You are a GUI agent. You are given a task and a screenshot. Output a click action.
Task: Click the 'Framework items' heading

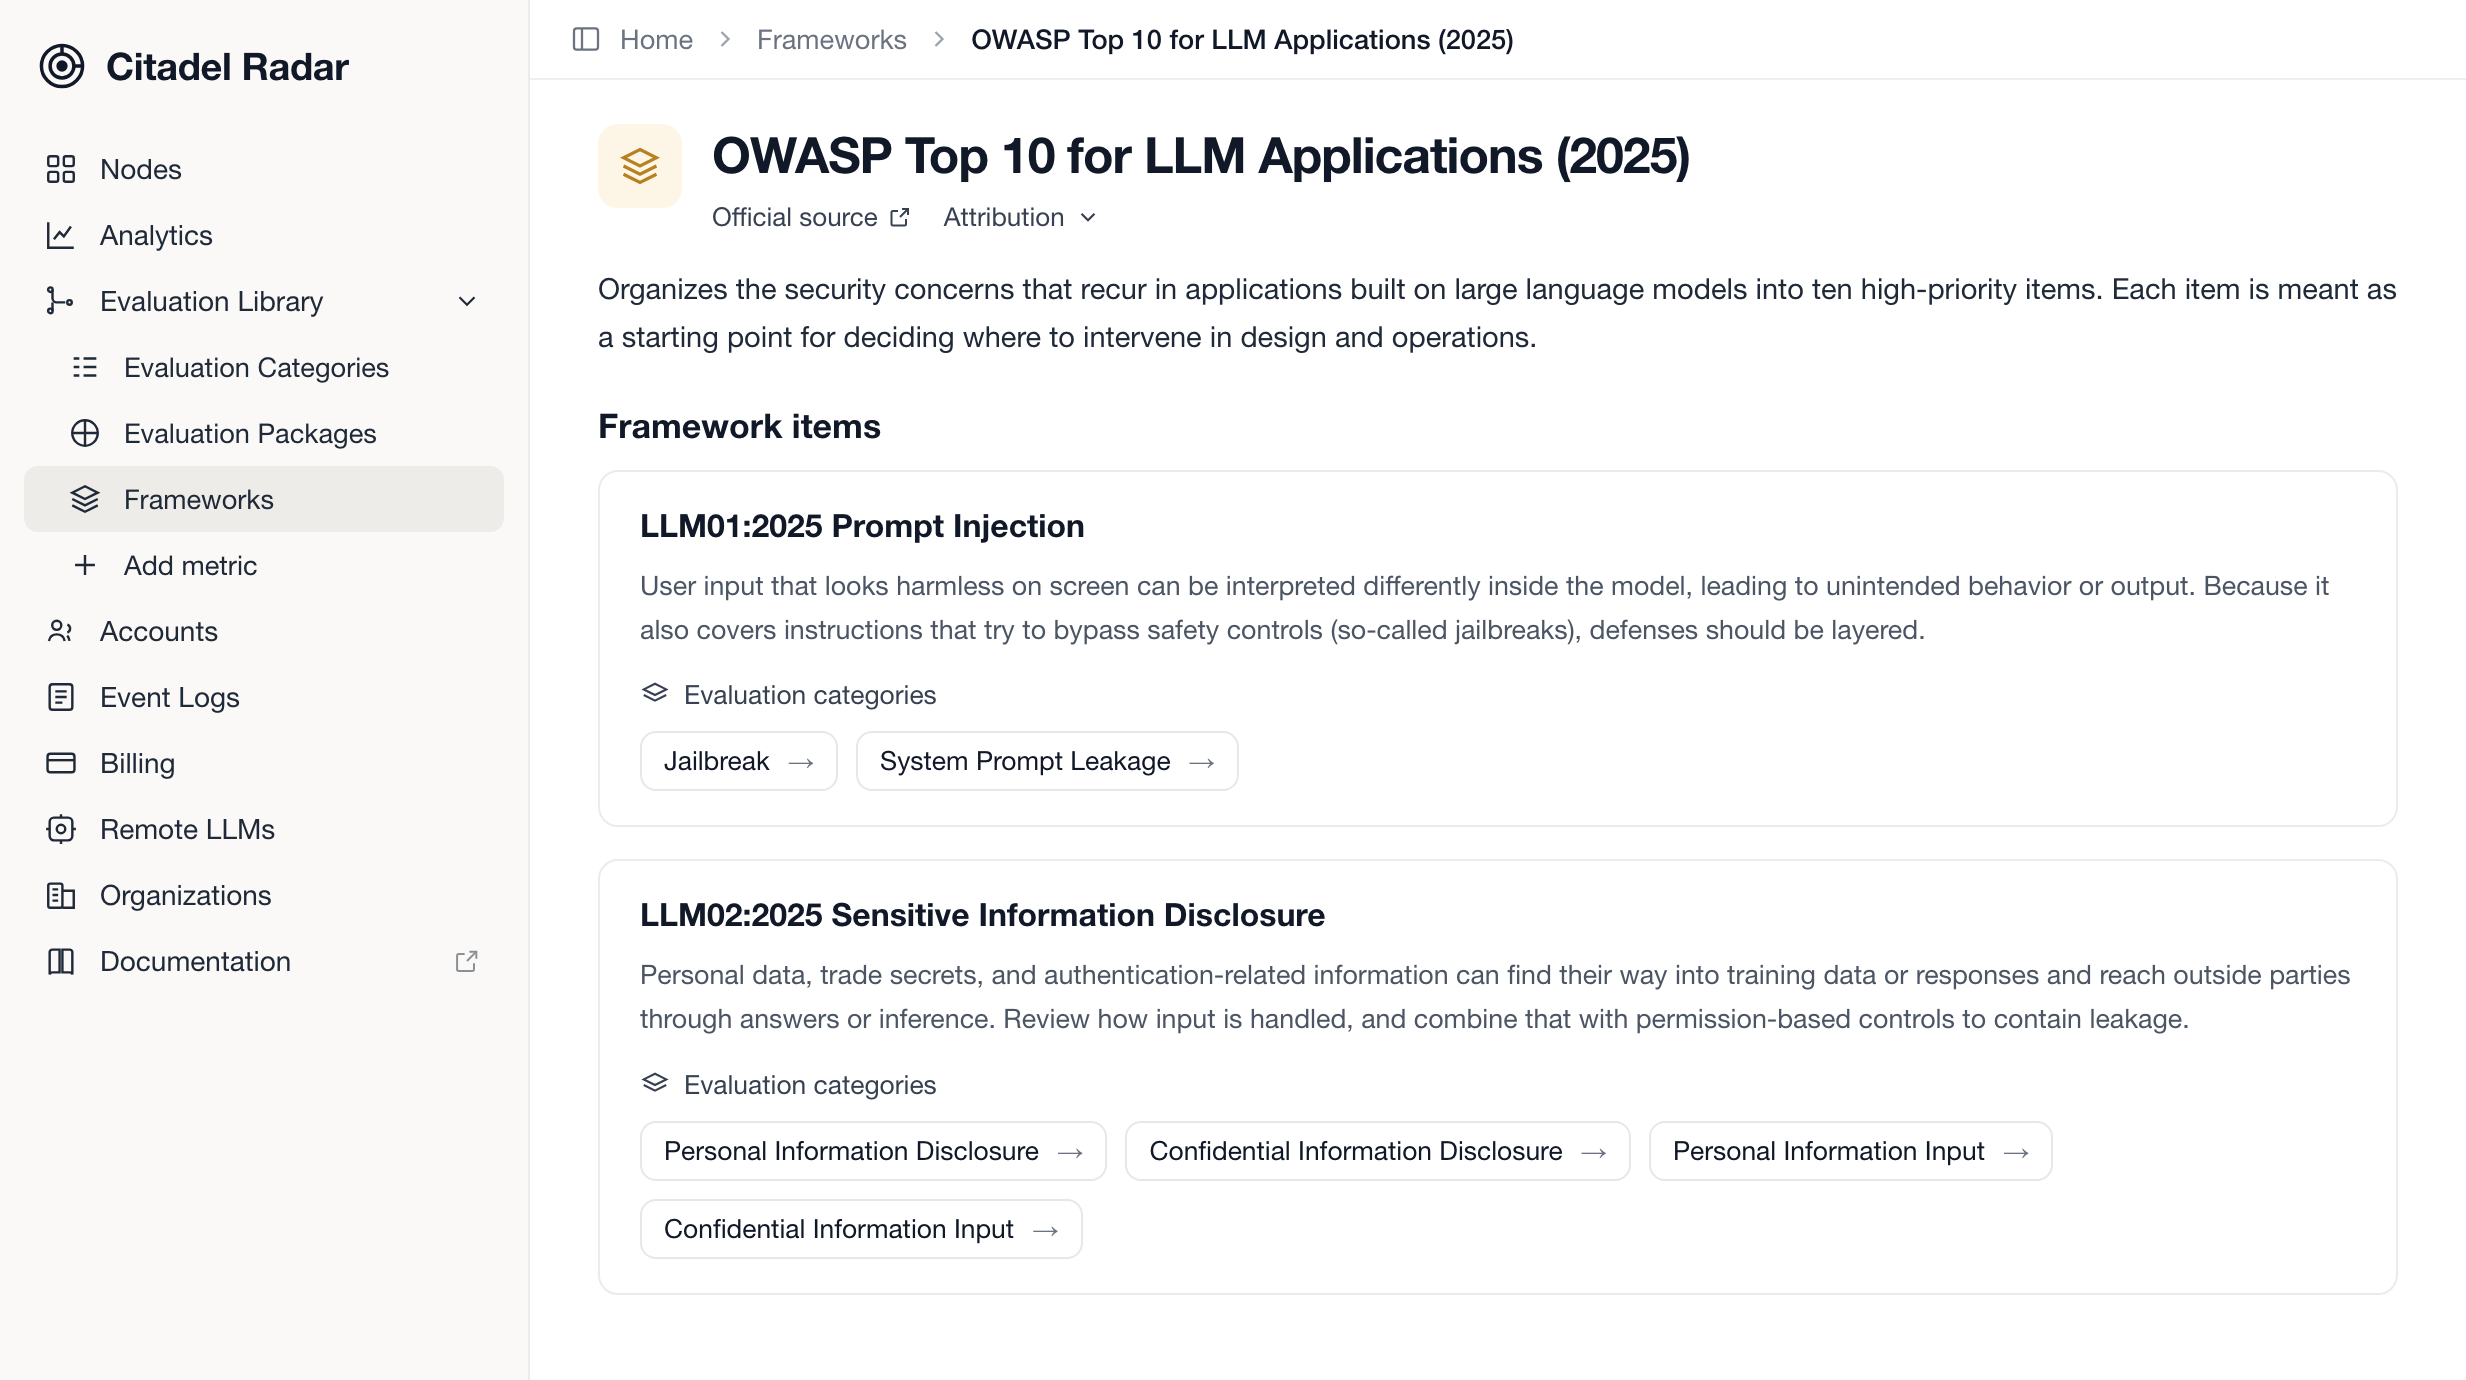739,426
